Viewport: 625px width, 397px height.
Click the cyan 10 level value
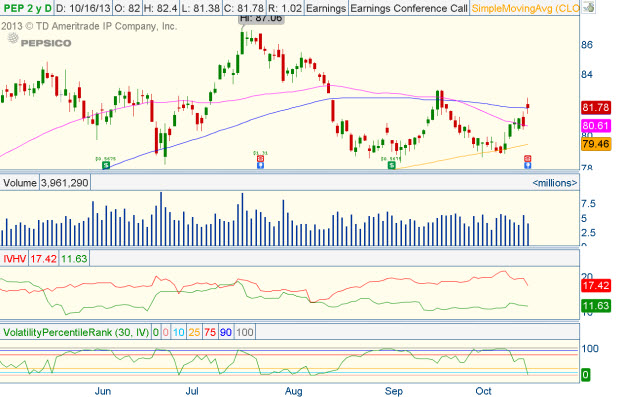[179, 332]
